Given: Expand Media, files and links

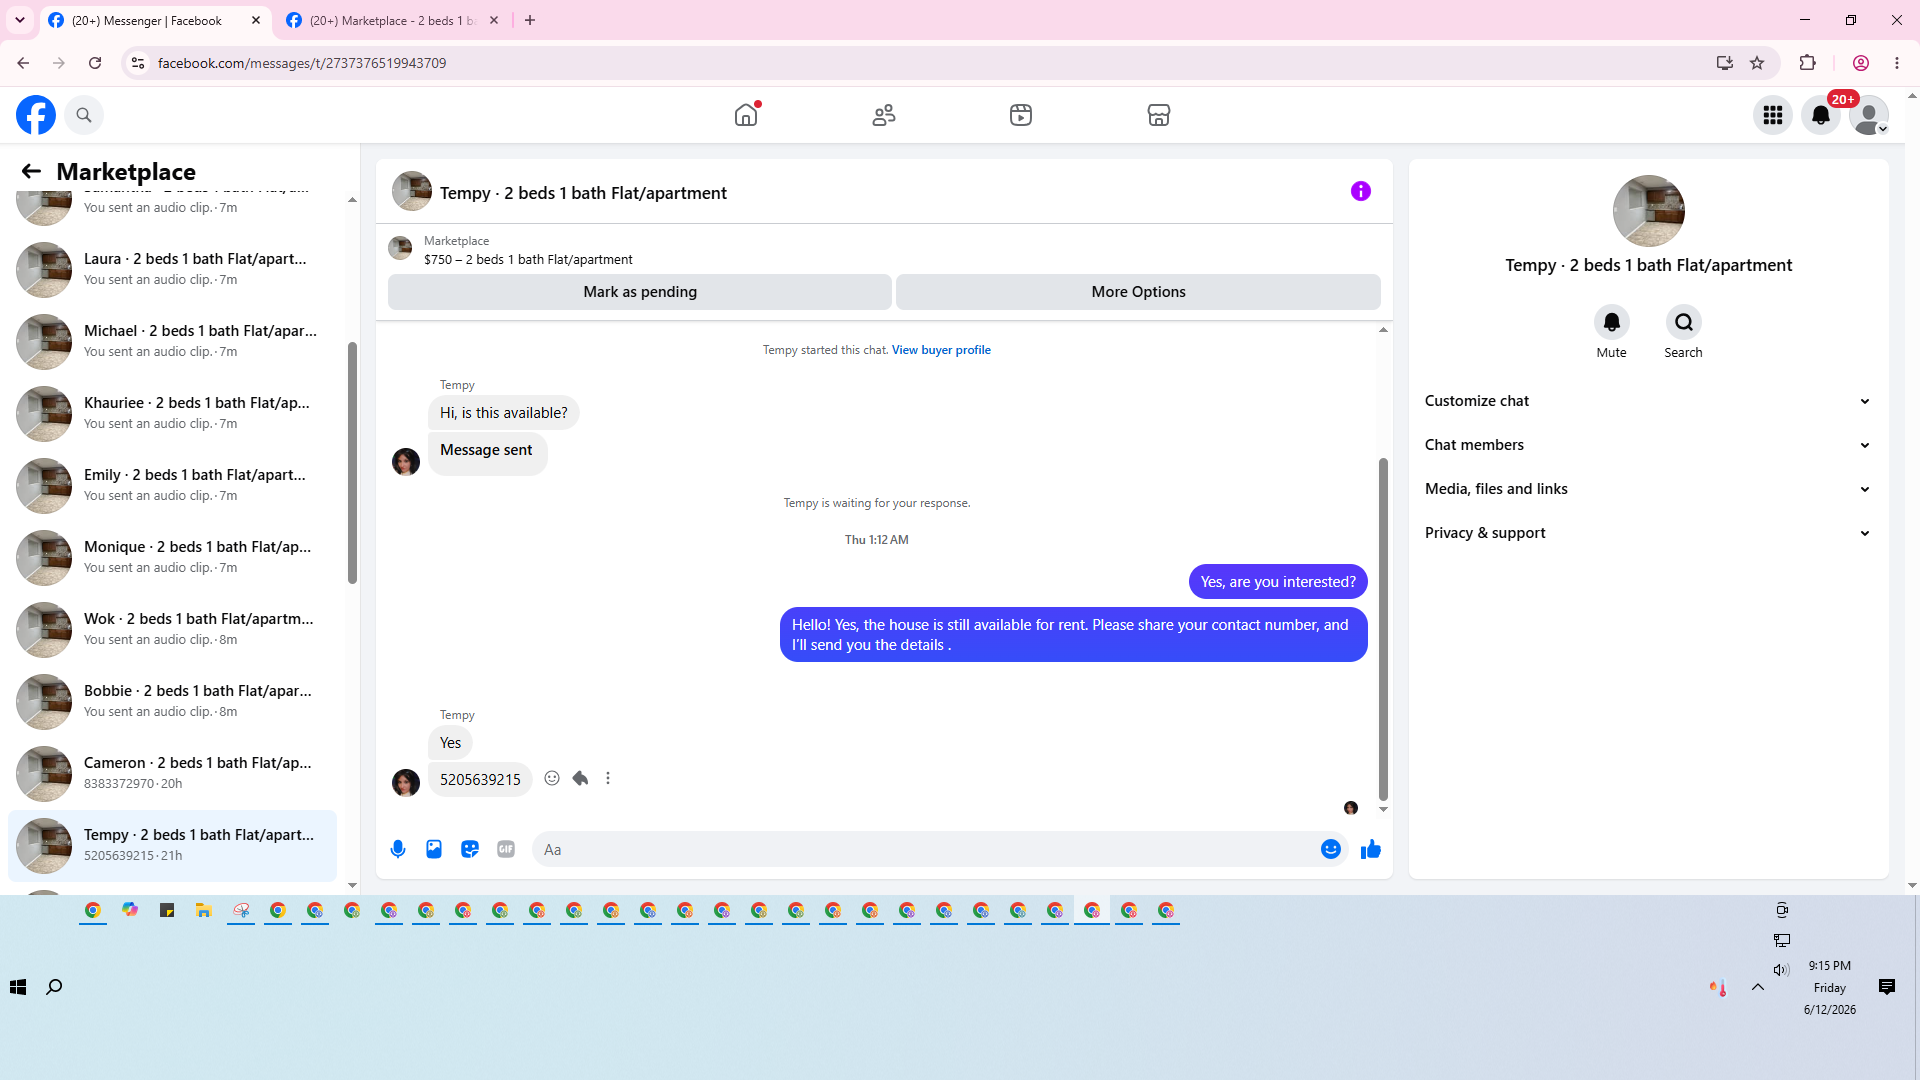Looking at the screenshot, I should (x=1648, y=489).
